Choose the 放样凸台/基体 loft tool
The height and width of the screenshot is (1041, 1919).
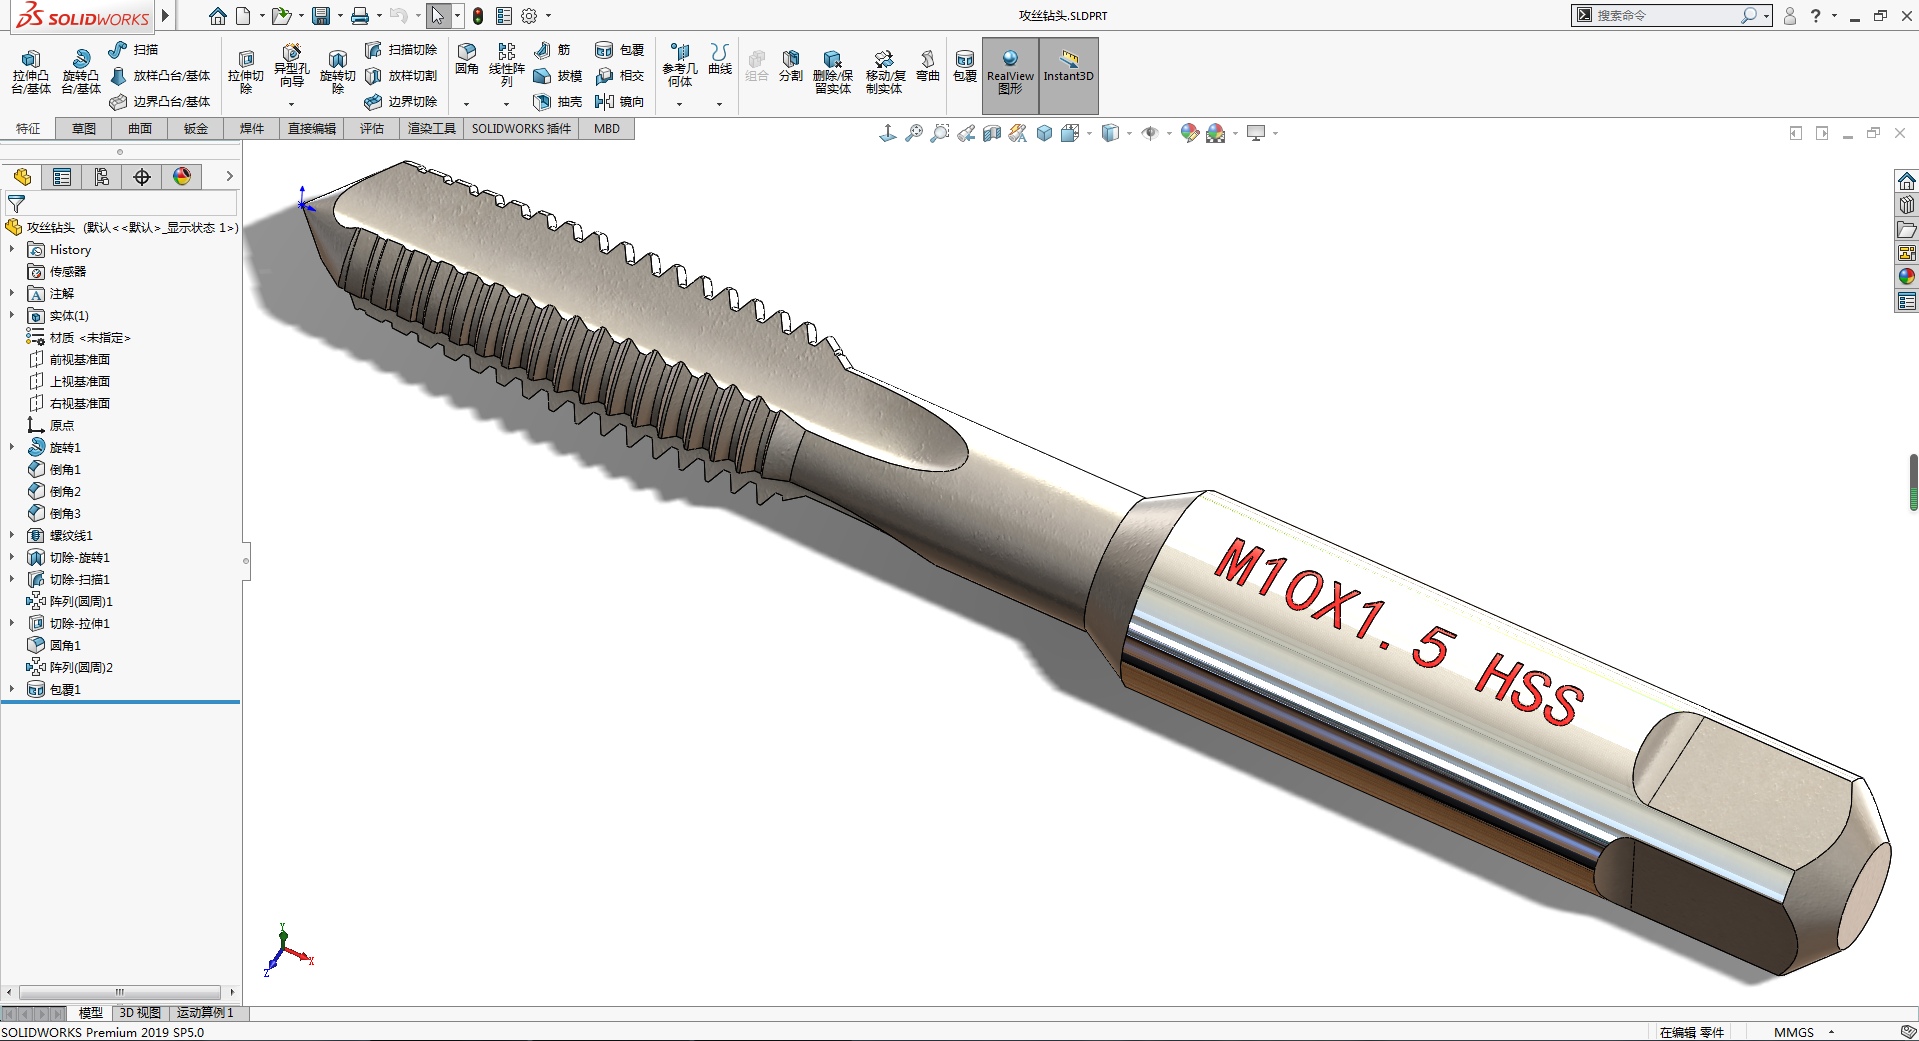(160, 75)
